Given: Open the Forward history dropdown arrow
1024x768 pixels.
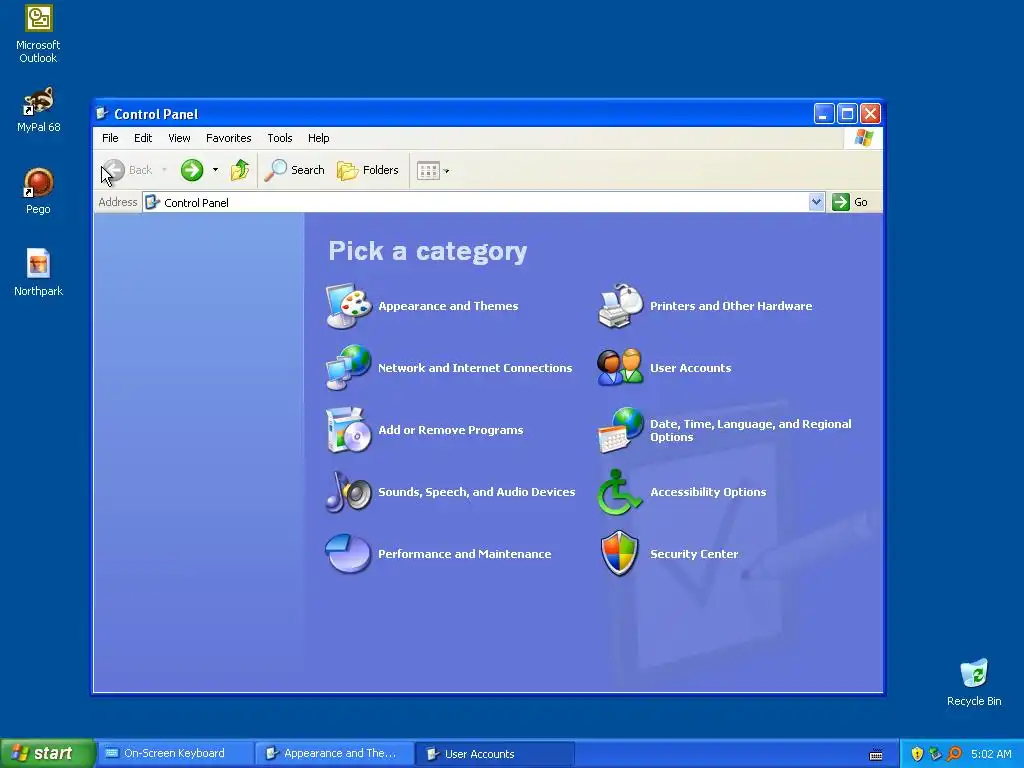Looking at the screenshot, I should [216, 170].
